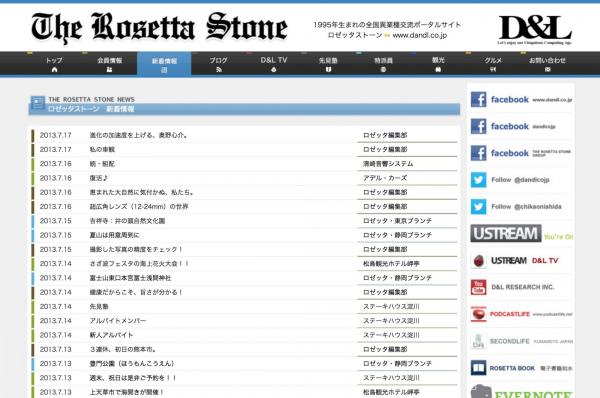Click ロゼッタ・静岡ブランチ on the 夏山 row
The image size is (600, 398).
tap(397, 235)
